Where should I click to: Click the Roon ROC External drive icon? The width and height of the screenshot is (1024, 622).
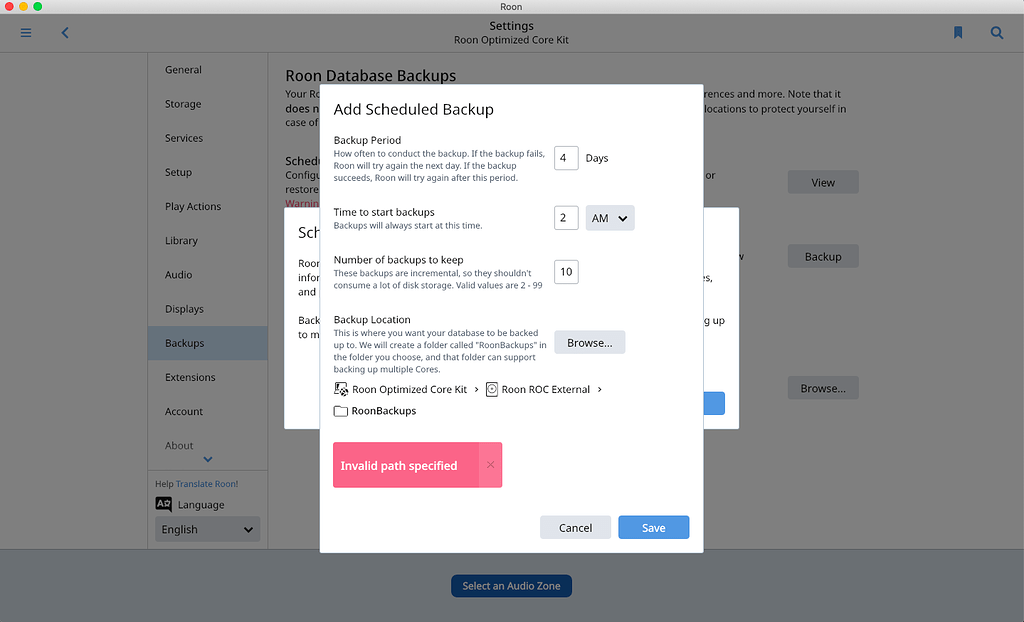490,388
